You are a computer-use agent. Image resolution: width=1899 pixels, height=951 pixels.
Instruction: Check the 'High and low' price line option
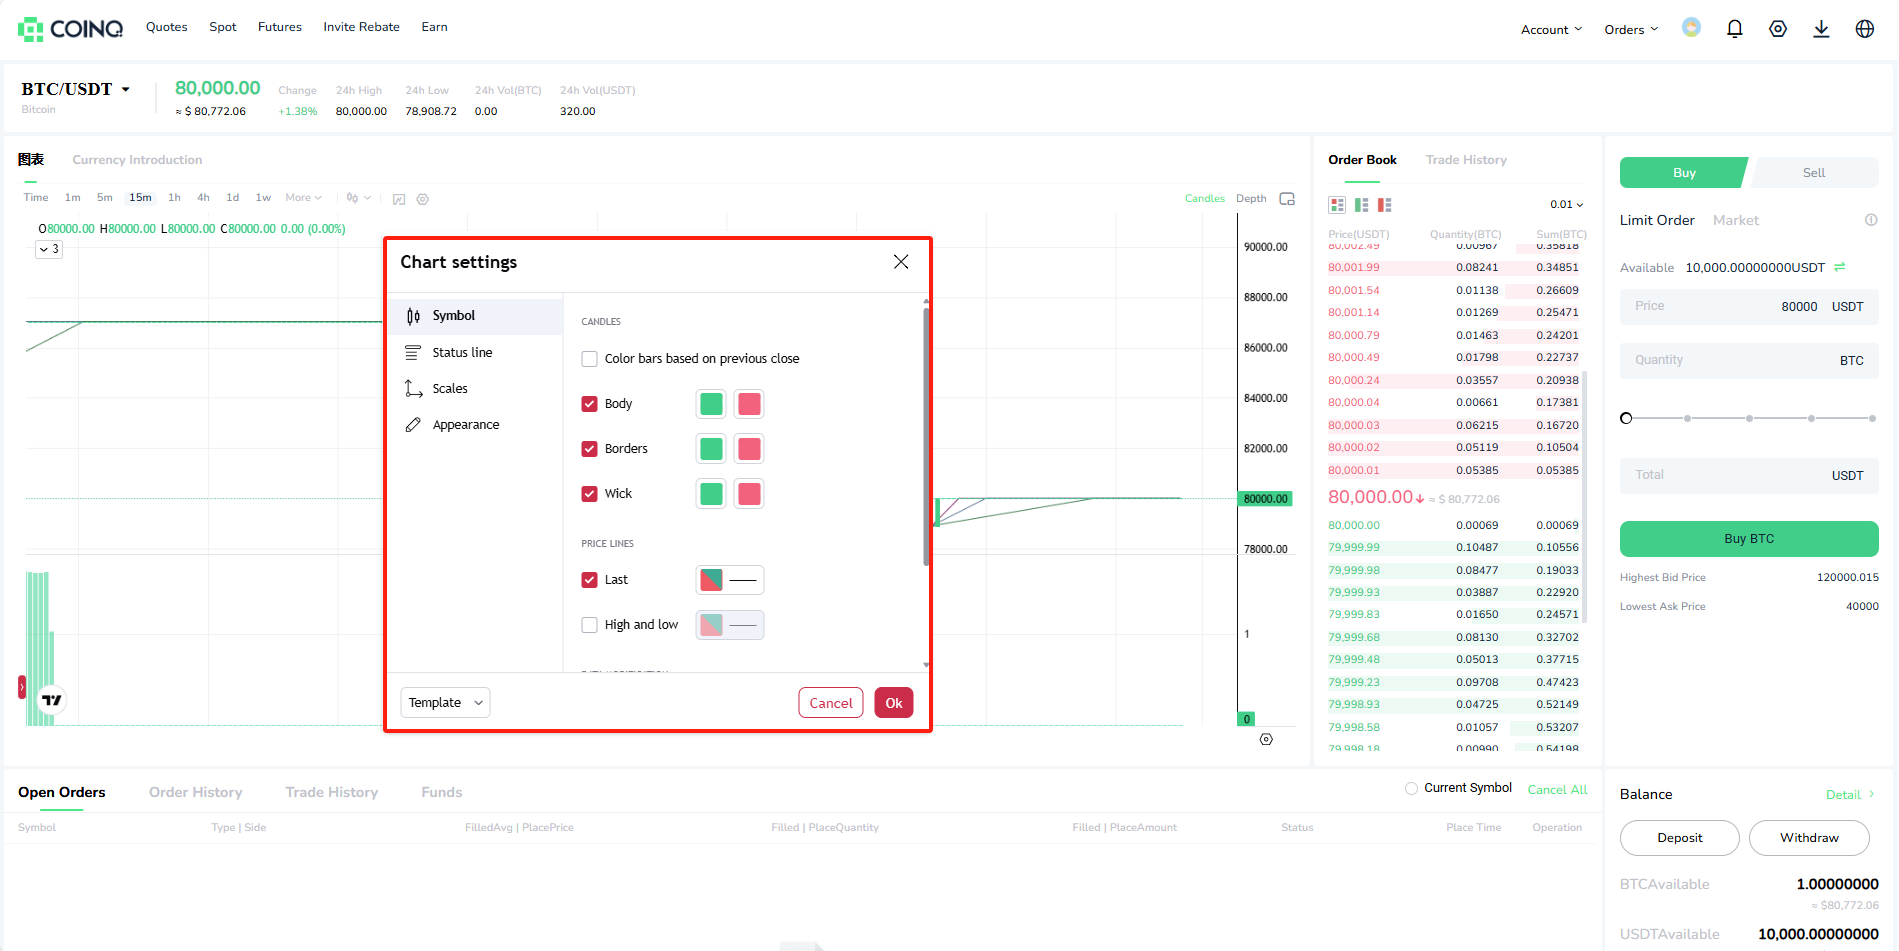[x=590, y=624]
